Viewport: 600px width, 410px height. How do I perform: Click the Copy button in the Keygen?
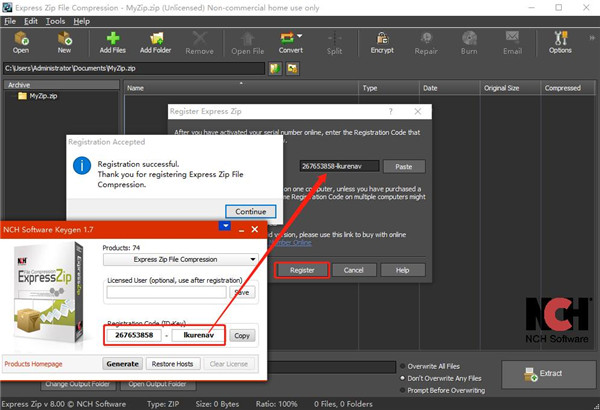pyautogui.click(x=242, y=336)
